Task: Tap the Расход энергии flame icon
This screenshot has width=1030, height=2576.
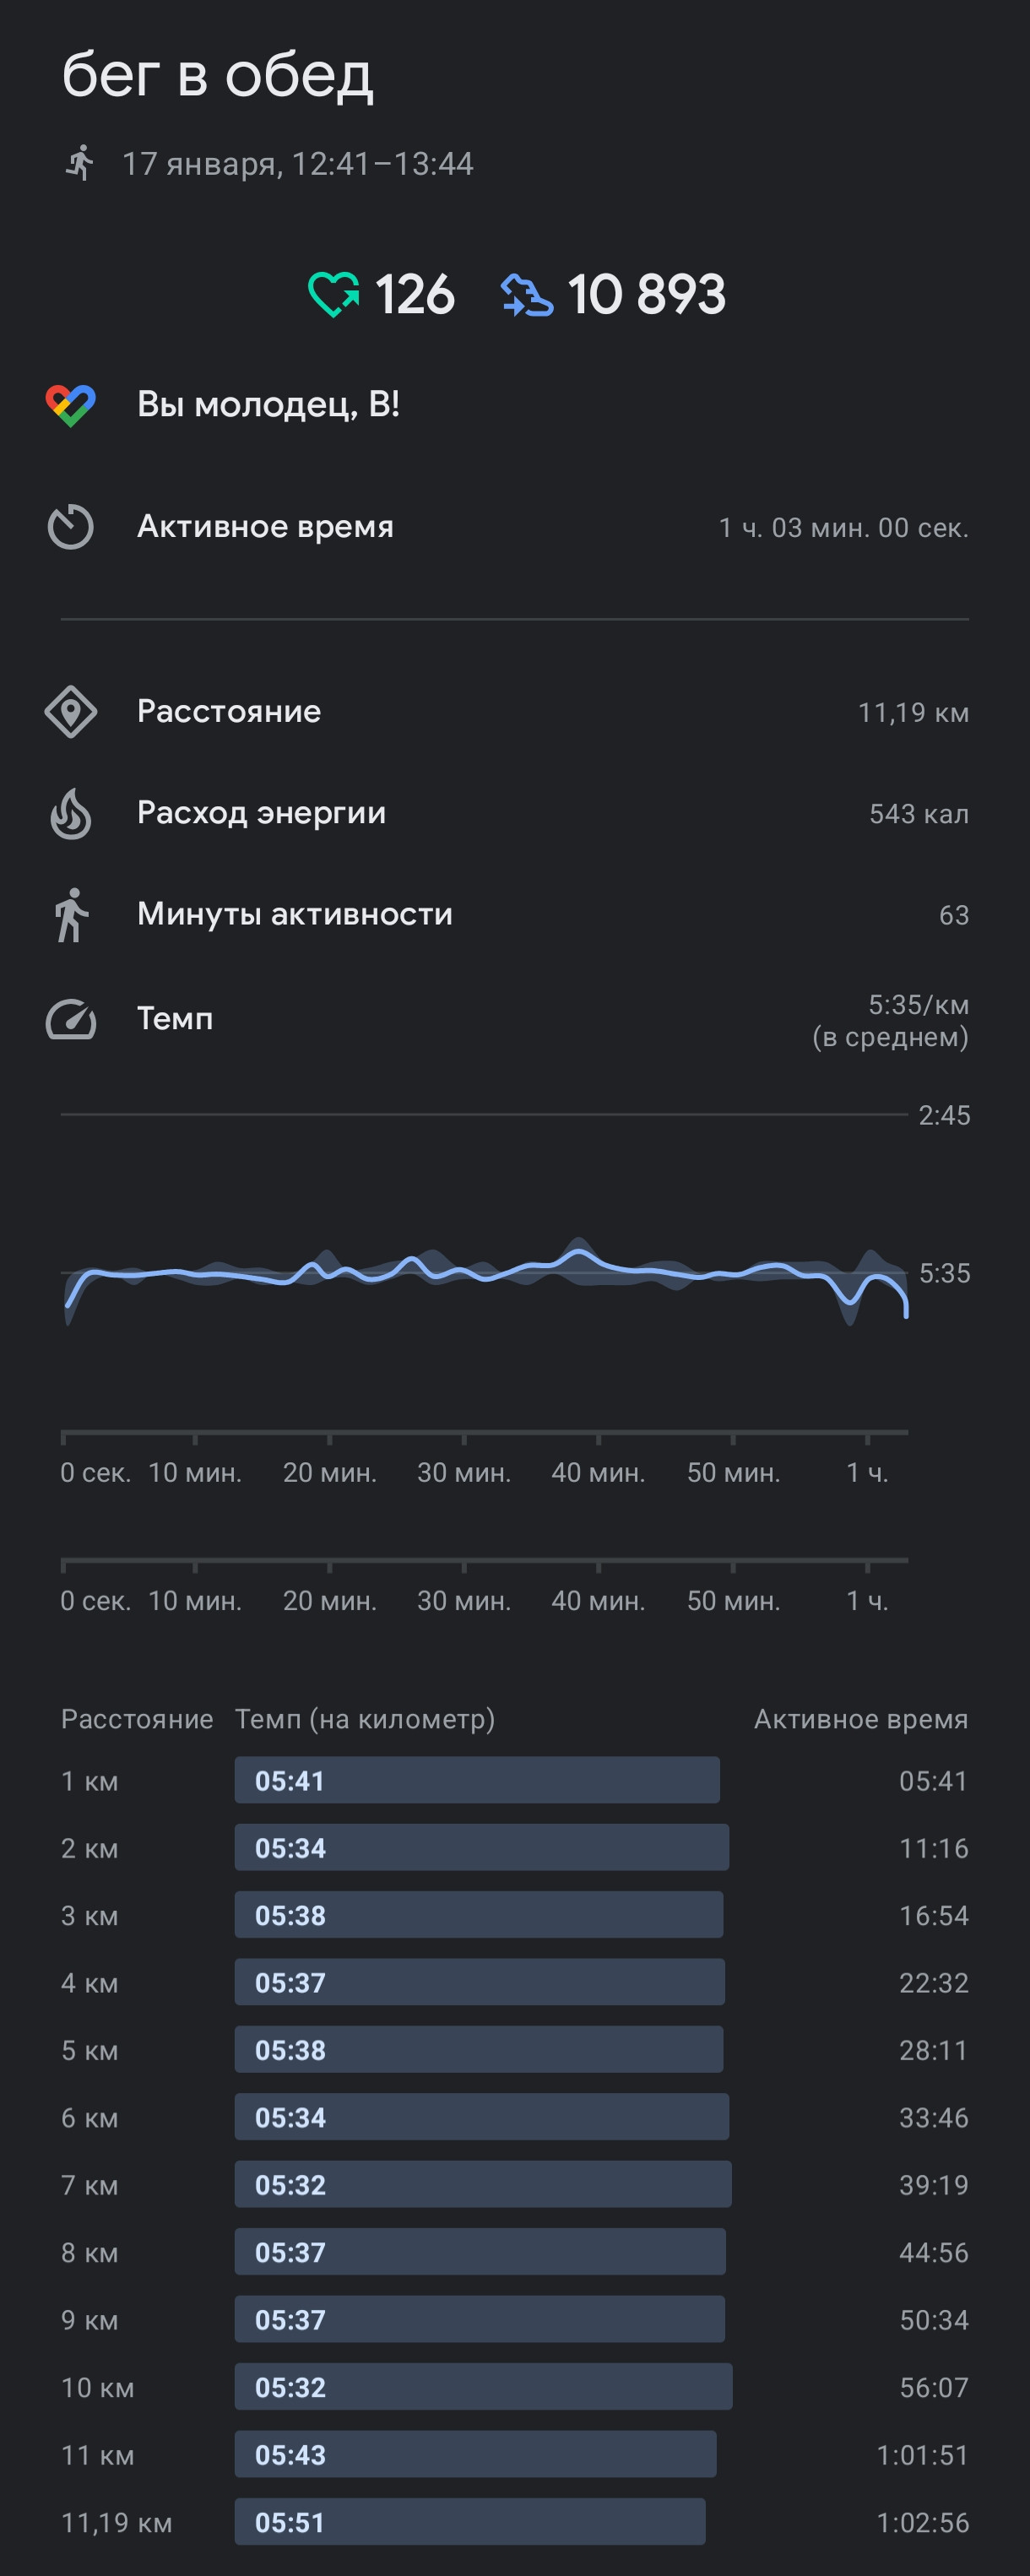Action: 70,813
